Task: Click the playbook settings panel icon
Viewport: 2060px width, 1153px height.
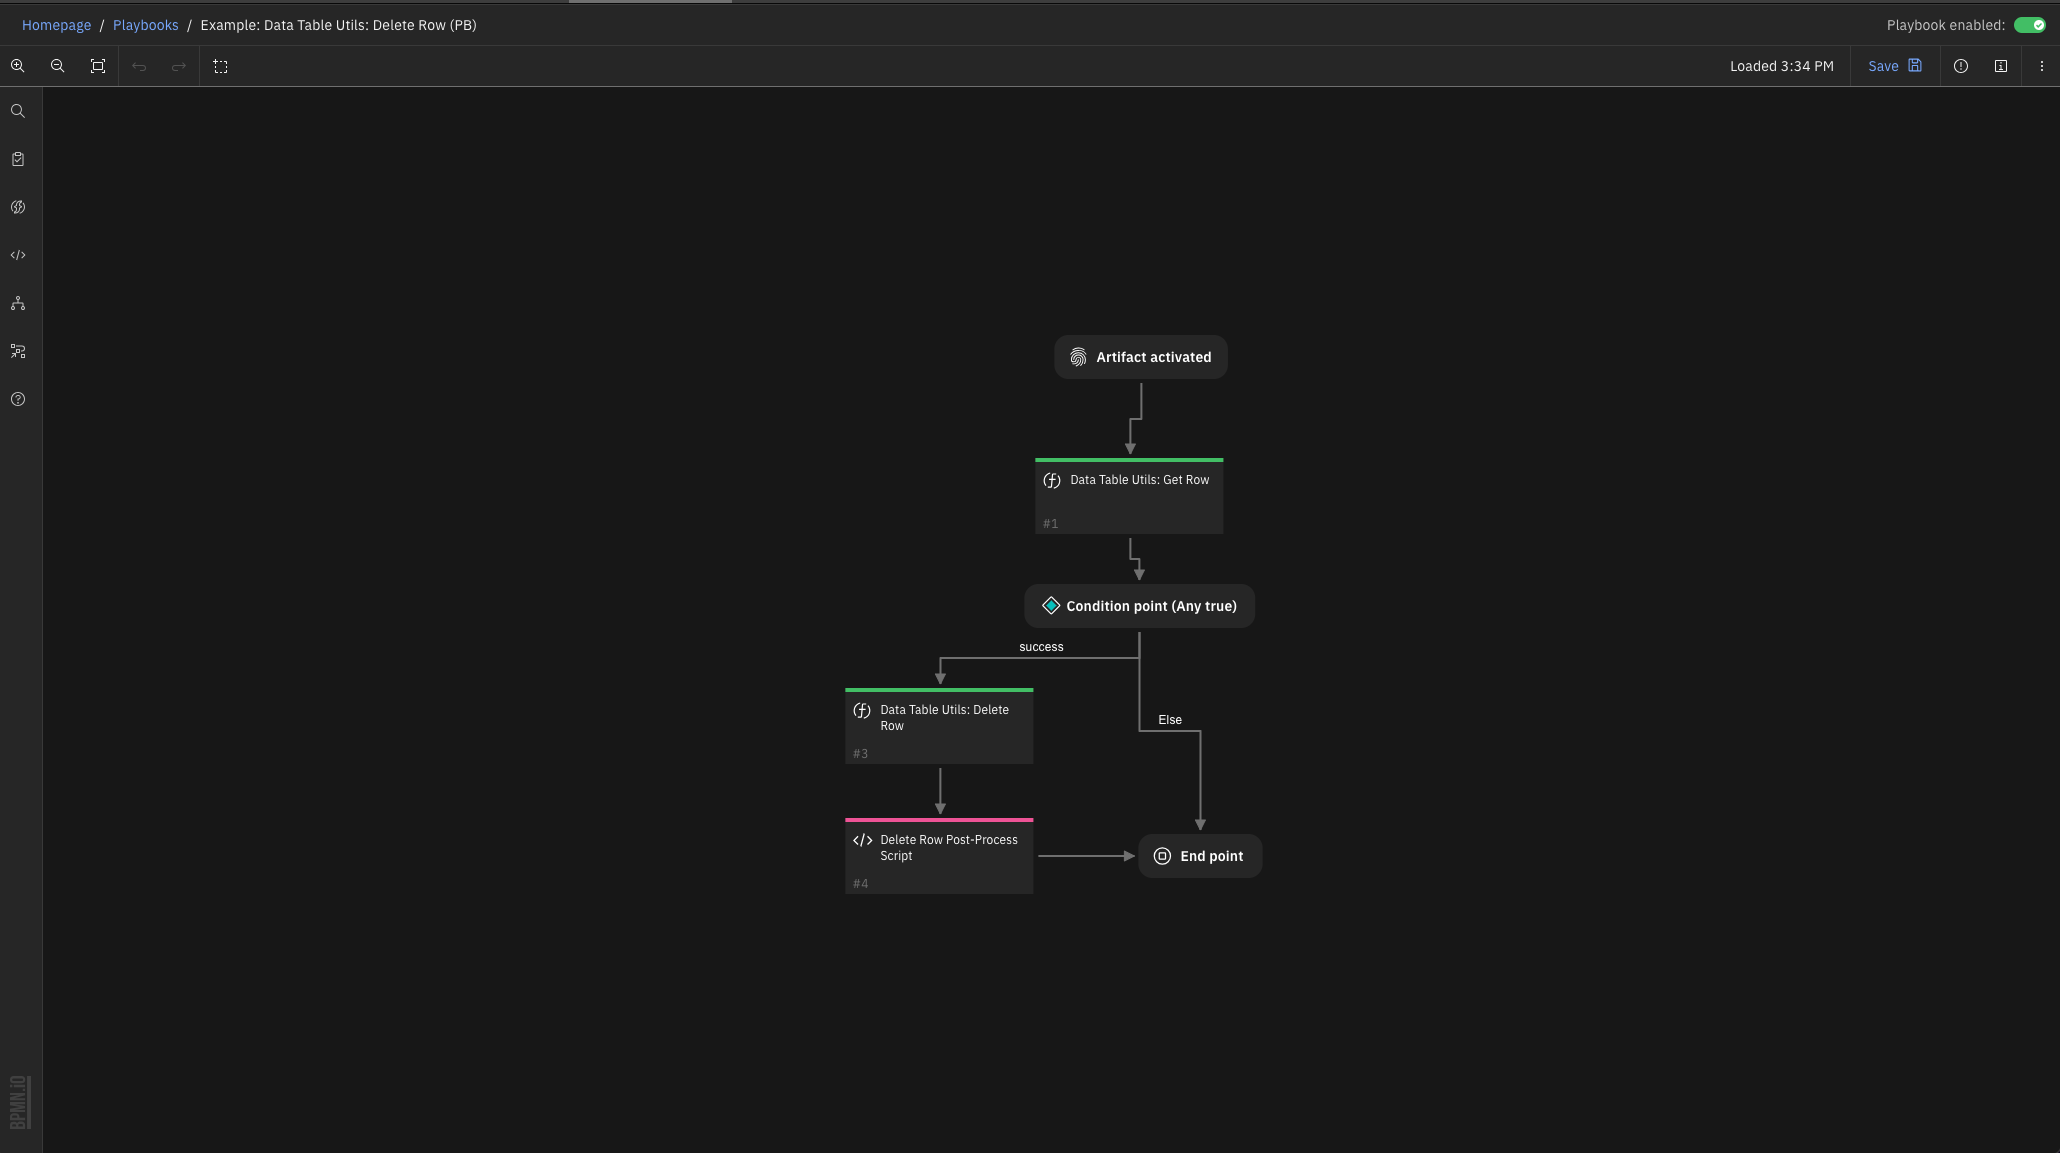Action: [2001, 65]
